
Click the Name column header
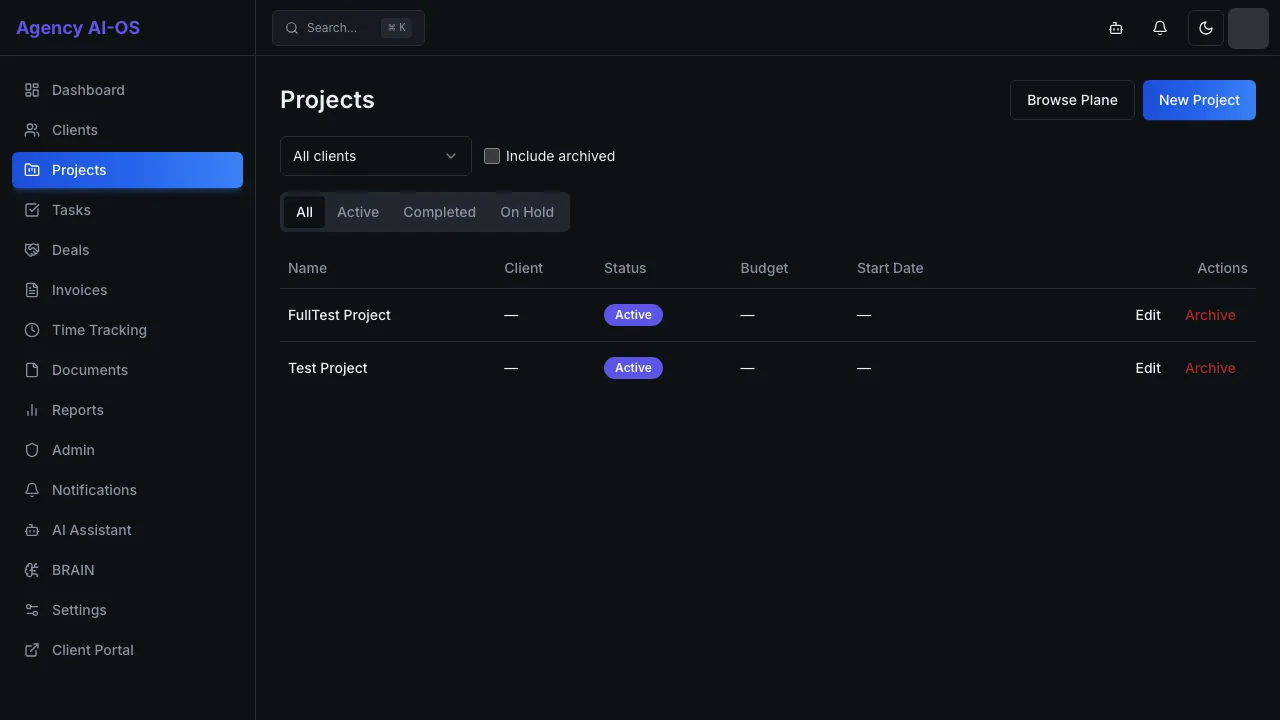tap(307, 268)
